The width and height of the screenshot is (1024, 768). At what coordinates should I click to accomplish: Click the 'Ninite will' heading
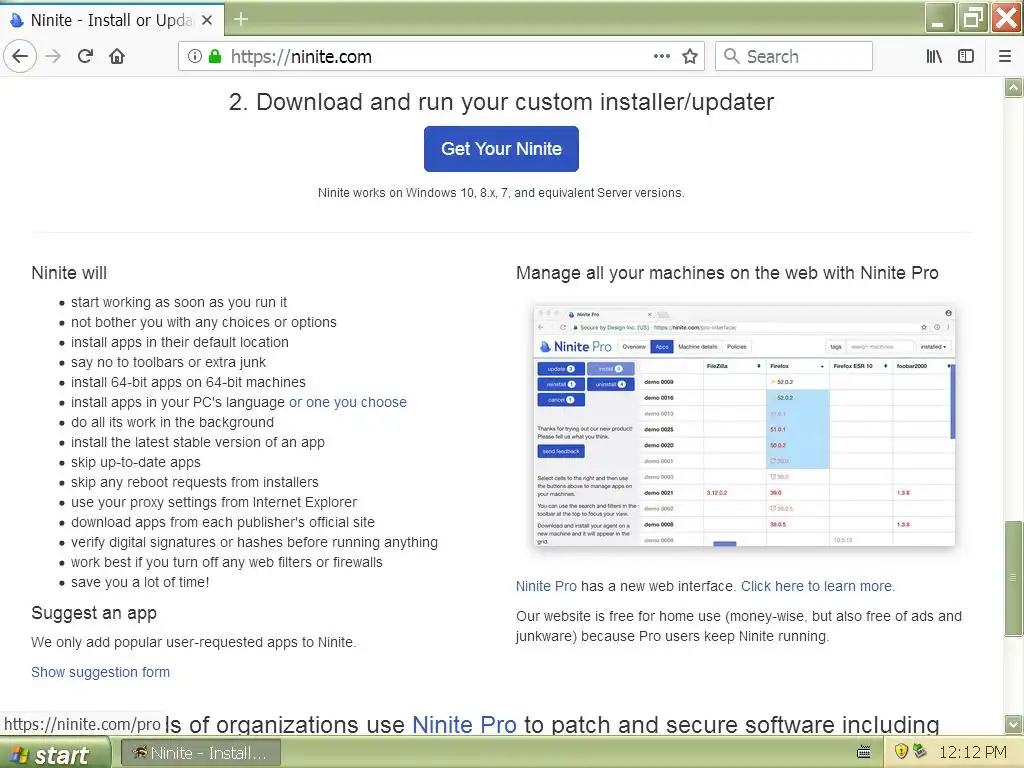[x=69, y=273]
